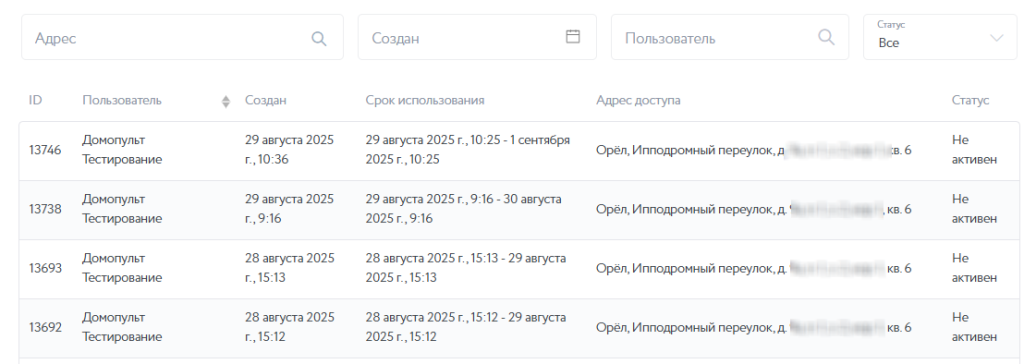This screenshot has width=1024, height=364.
Task: Click the Не активен status in row 13692
Action: pos(974,327)
